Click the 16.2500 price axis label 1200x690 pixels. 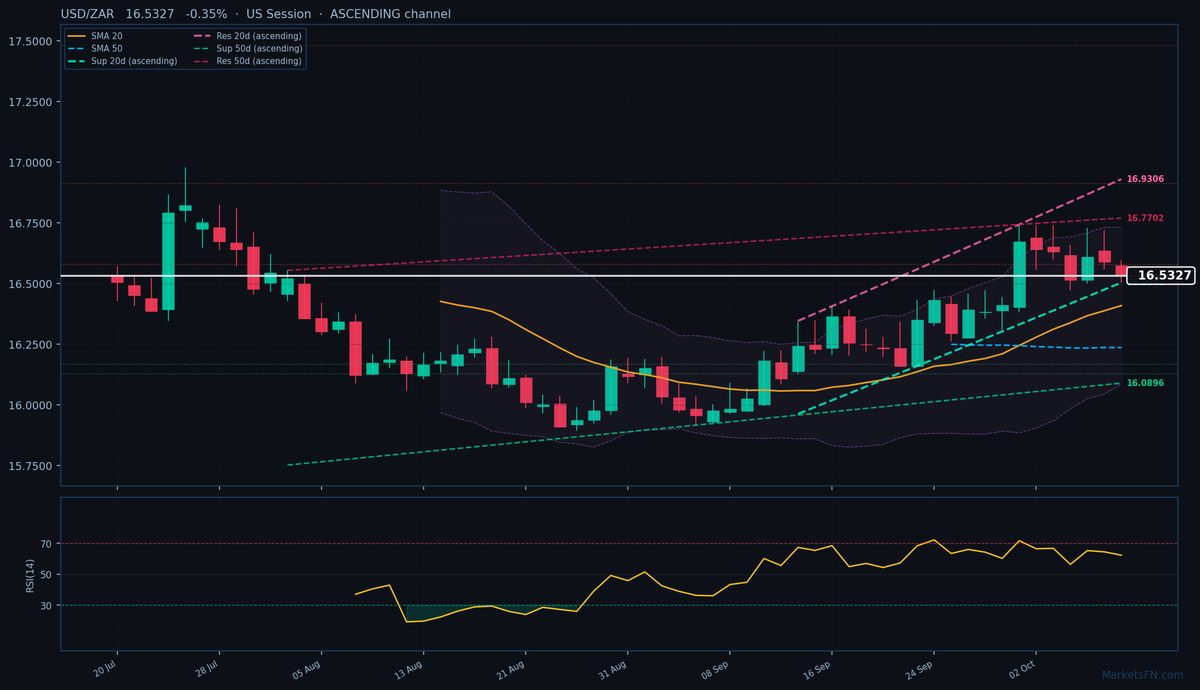[x=30, y=344]
